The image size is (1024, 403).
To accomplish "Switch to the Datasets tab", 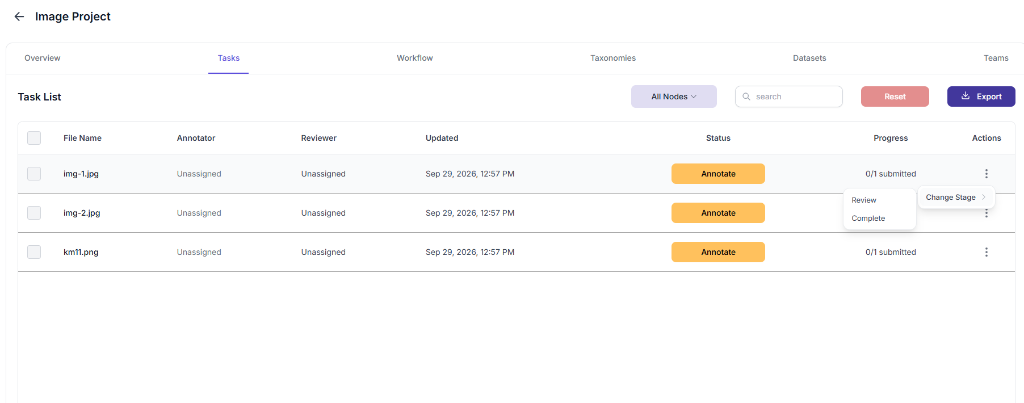I will click(x=809, y=58).
